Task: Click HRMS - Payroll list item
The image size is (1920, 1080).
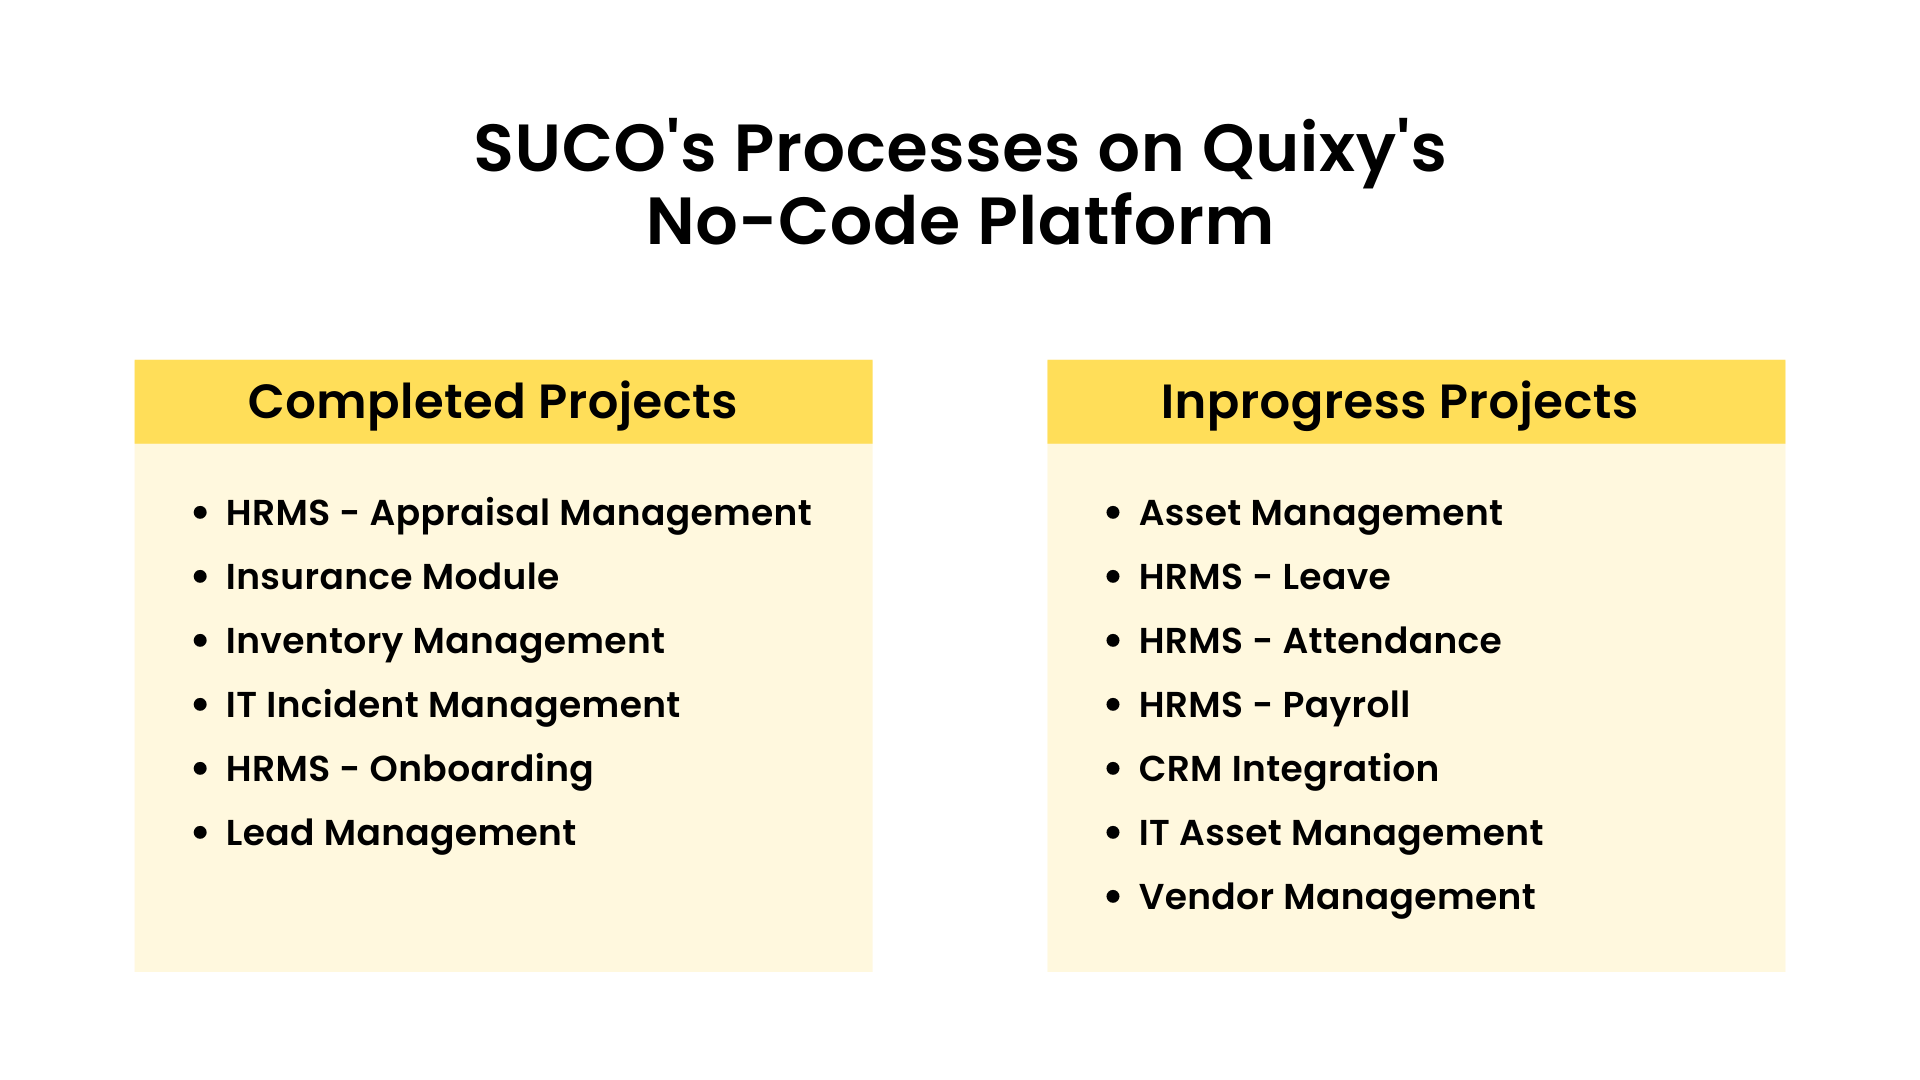Action: point(1274,704)
